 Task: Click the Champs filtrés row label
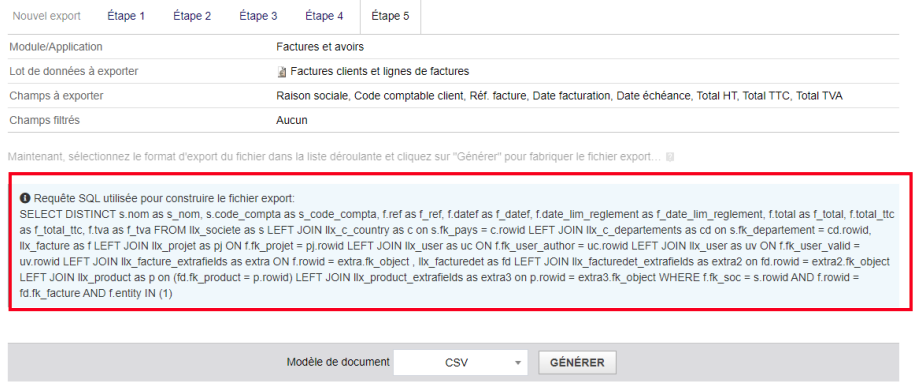pyautogui.click(x=45, y=120)
